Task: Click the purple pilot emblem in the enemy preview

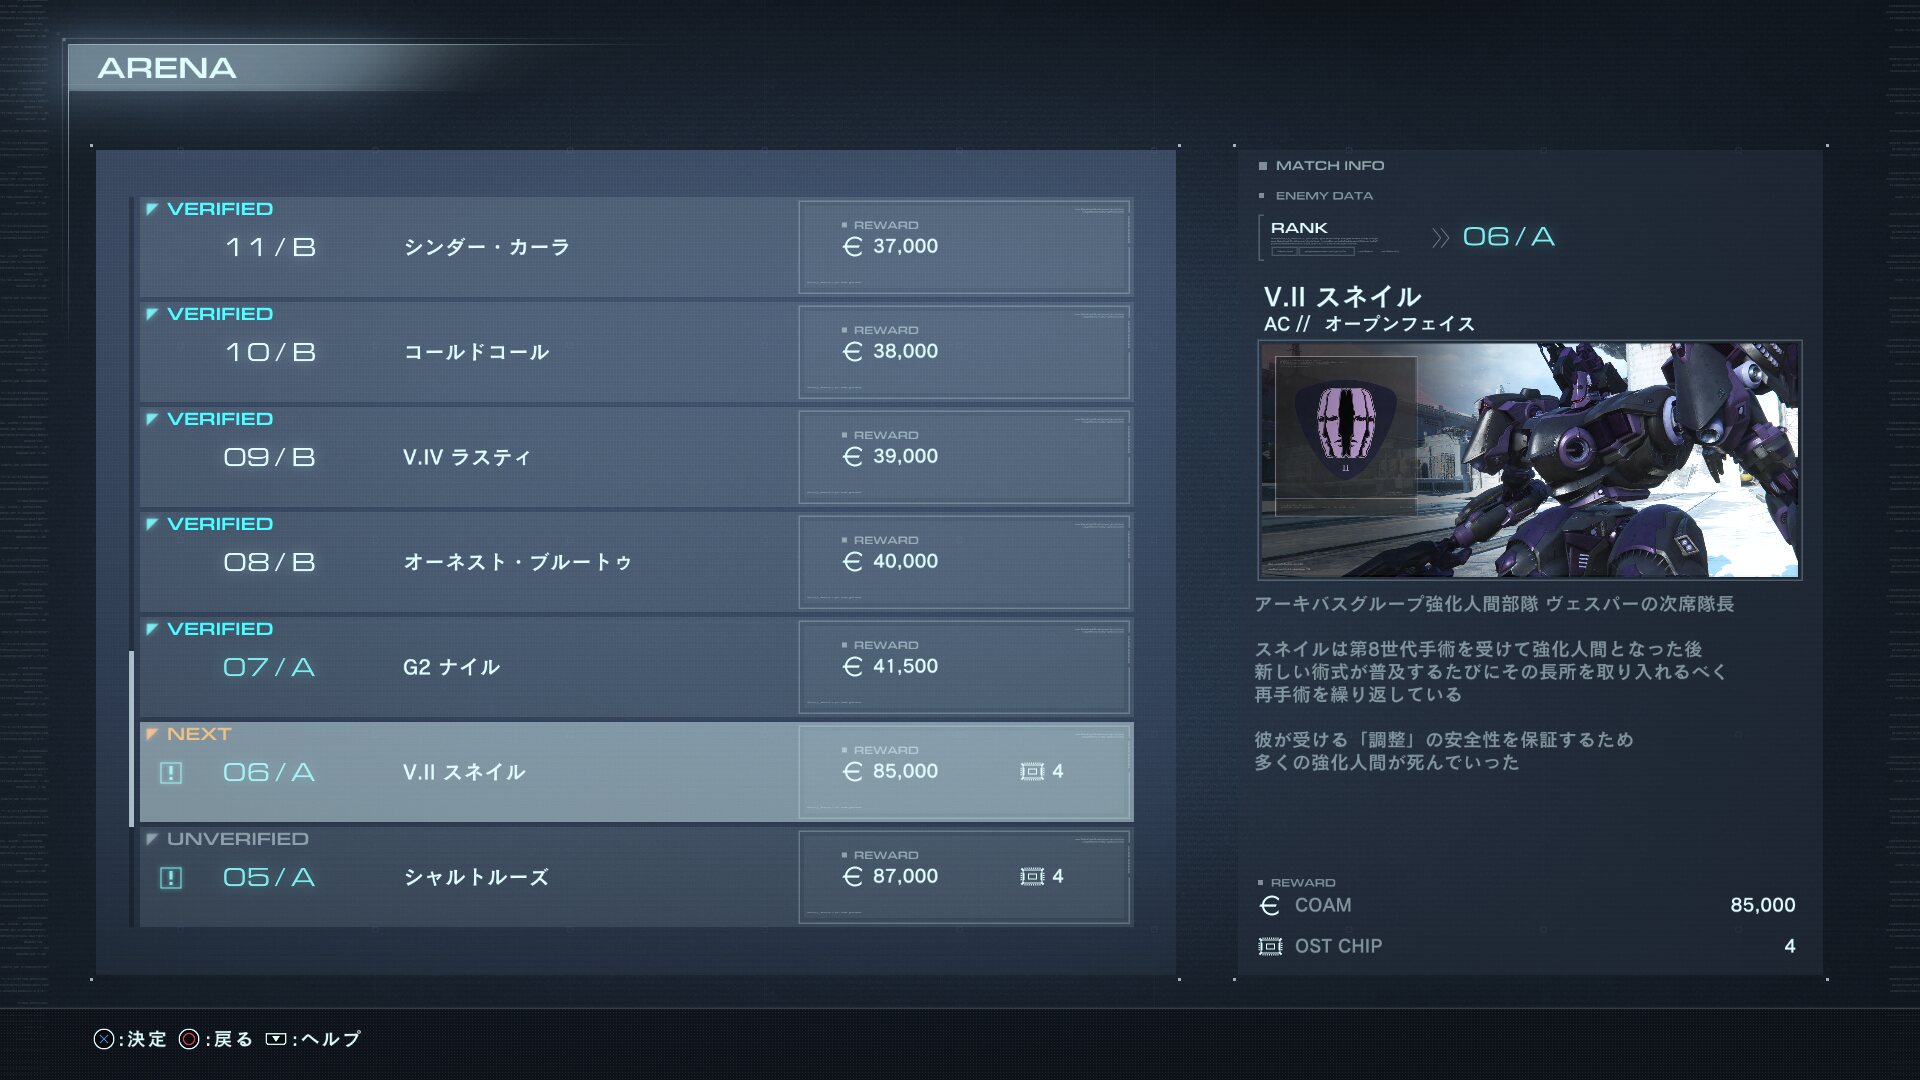Action: point(1345,431)
